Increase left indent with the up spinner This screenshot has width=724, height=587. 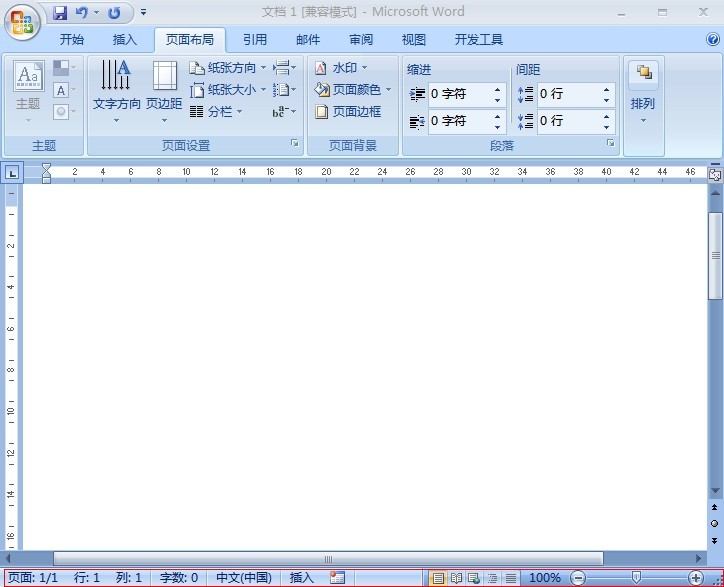(497, 89)
